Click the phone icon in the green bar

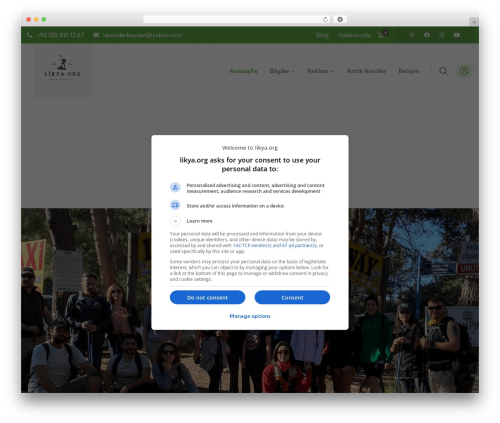coord(29,35)
